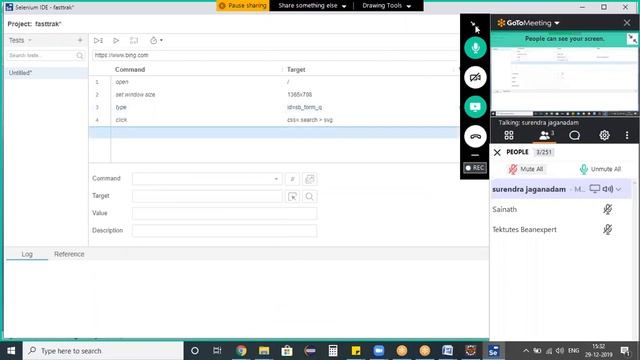640x360 pixels.
Task: Click the find target in page icon
Action: tap(310, 196)
